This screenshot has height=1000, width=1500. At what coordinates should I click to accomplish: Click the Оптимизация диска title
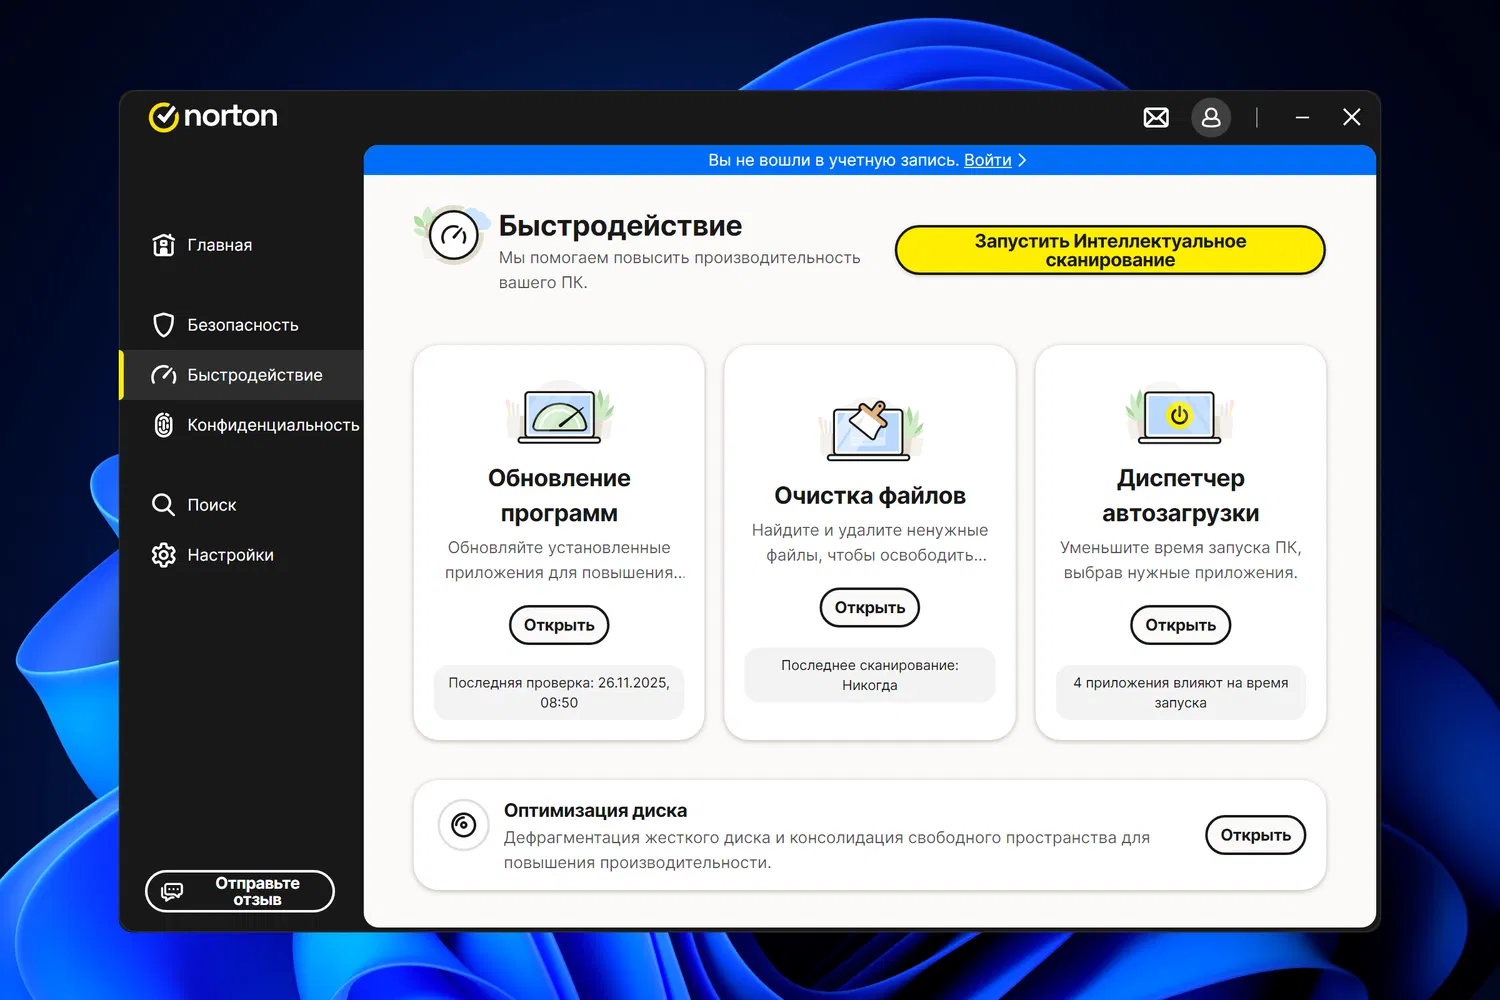[x=595, y=811]
